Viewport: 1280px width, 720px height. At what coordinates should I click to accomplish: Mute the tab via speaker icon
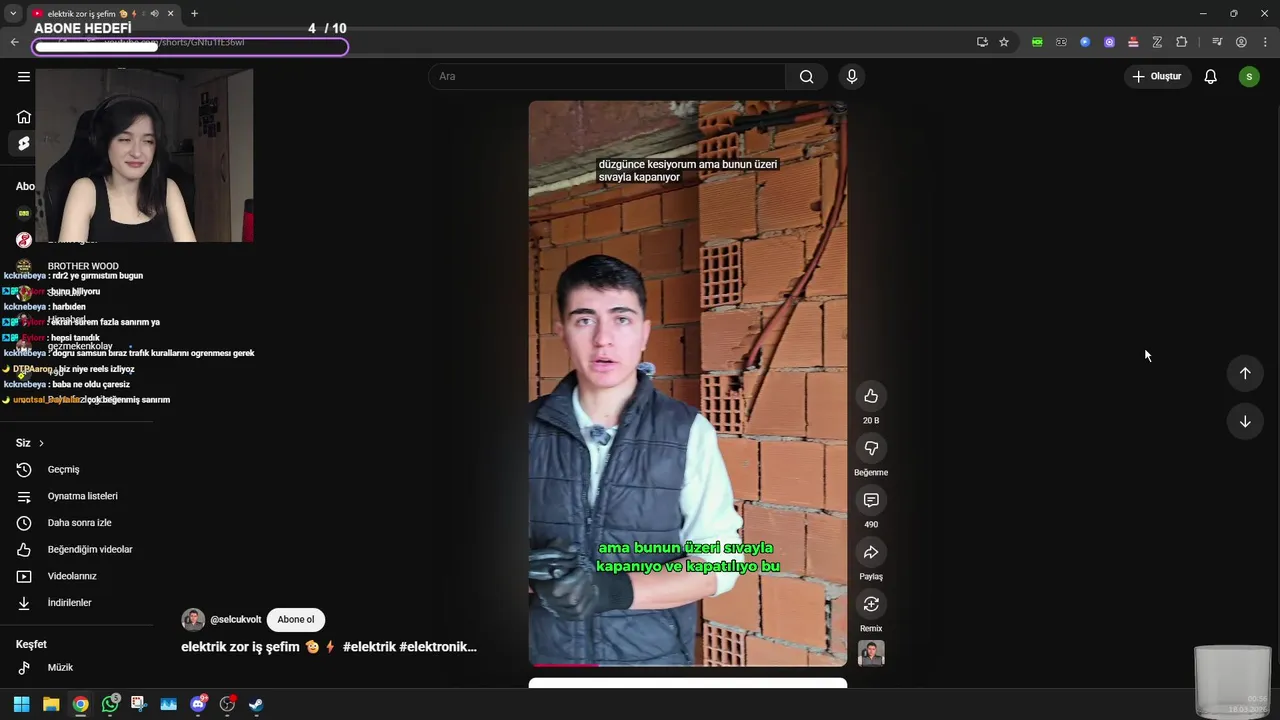coord(154,13)
